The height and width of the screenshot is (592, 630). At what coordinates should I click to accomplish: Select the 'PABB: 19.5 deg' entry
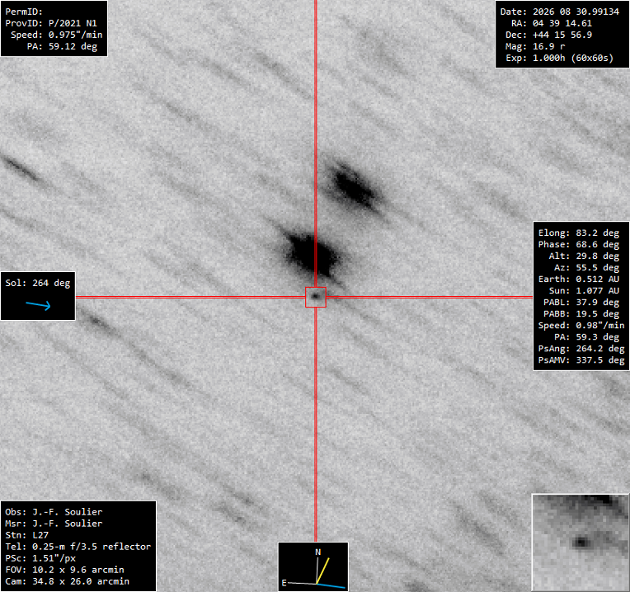point(581,314)
